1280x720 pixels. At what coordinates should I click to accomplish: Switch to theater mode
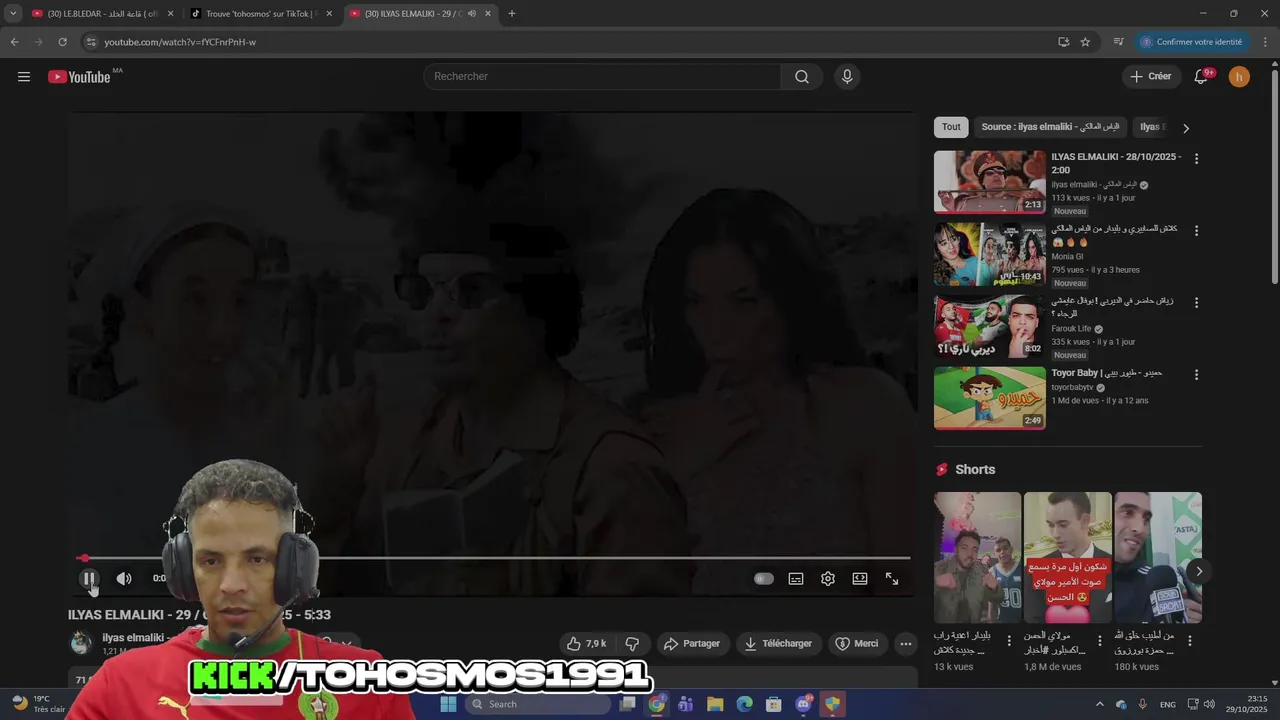tap(860, 578)
